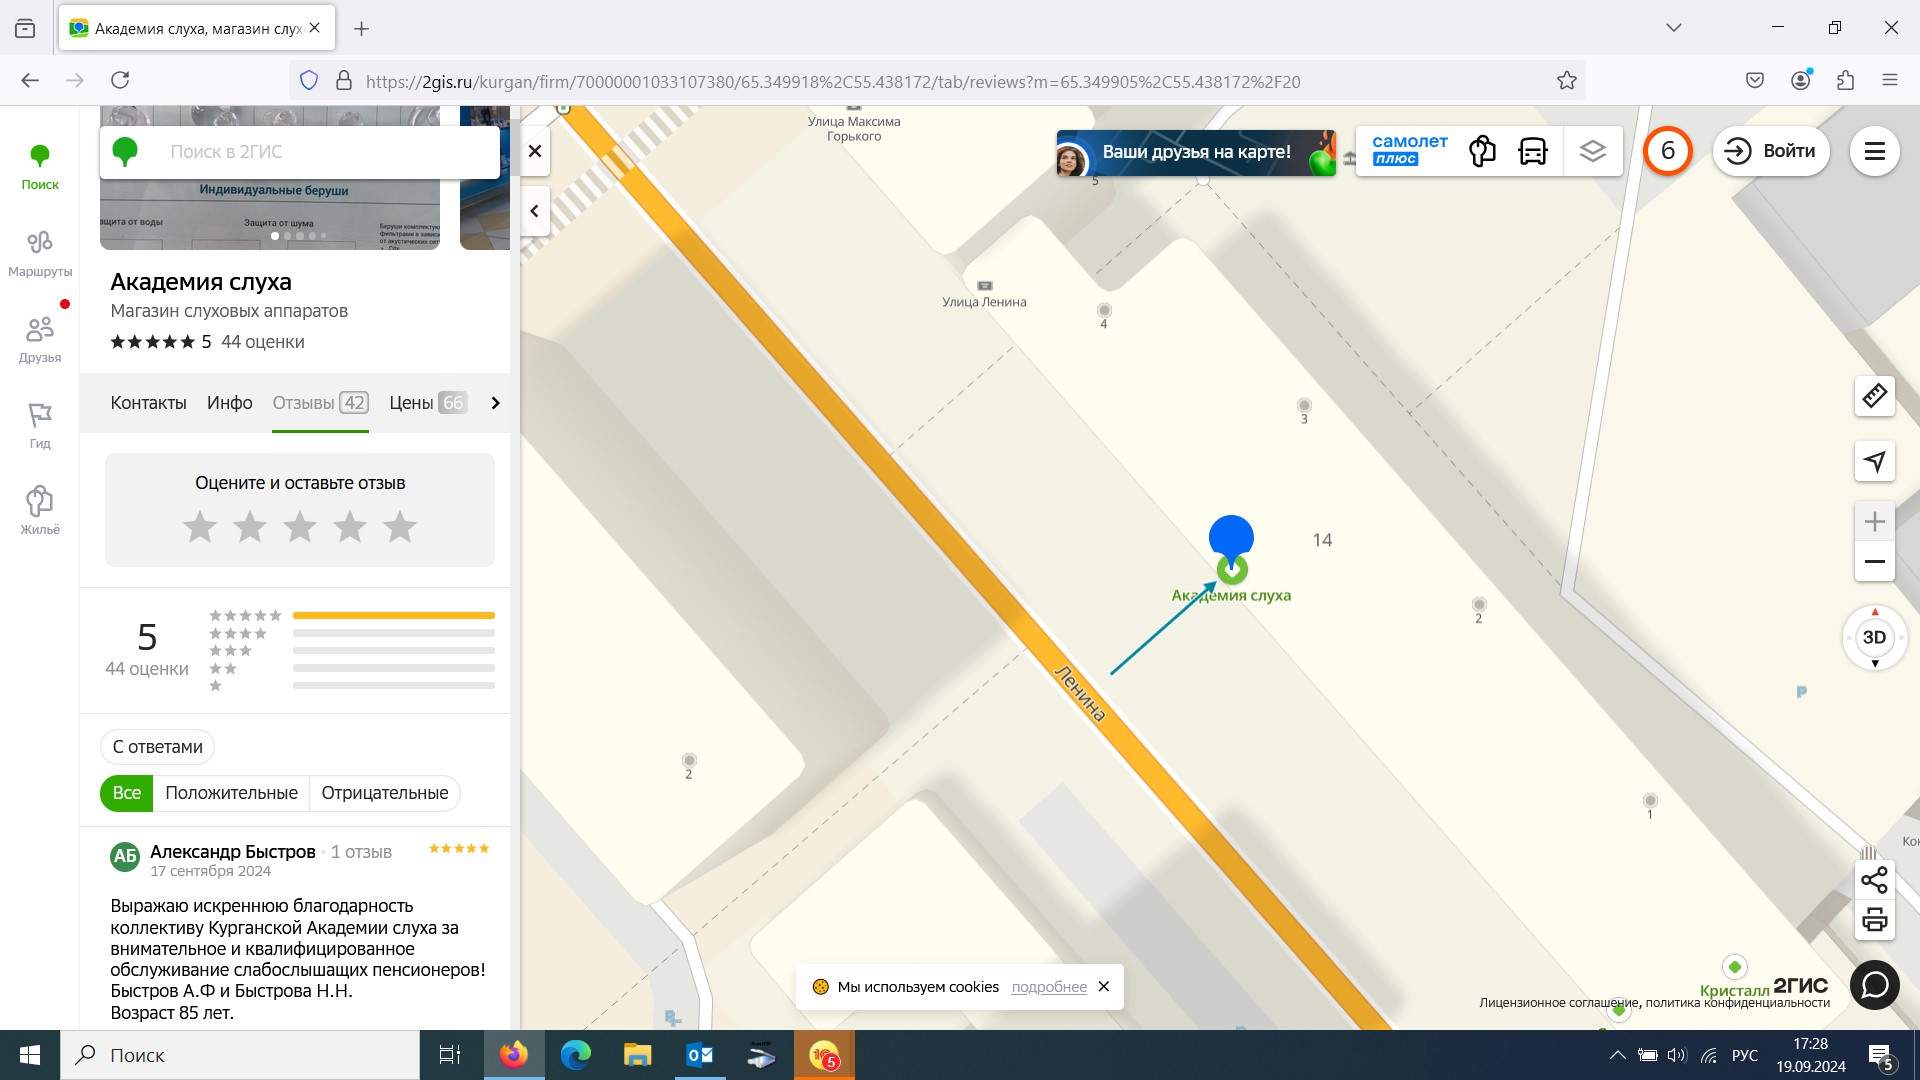Viewport: 1920px width, 1080px height.
Task: Select the 'Положительные' reviews filter
Action: [x=231, y=793]
